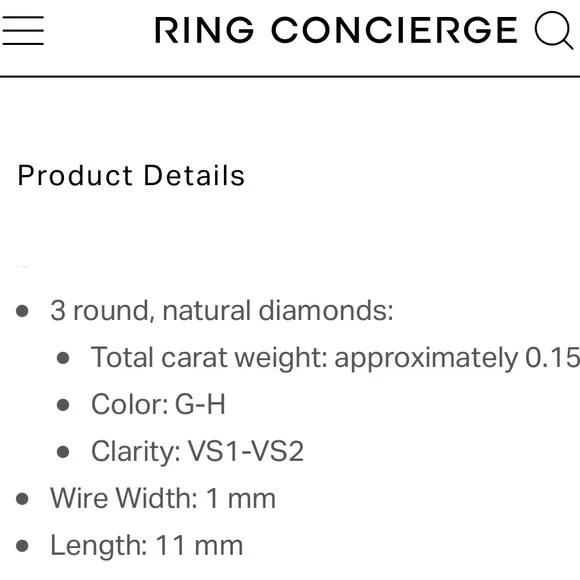Go home via Ring Concierge logo
The height and width of the screenshot is (580, 580).
click(x=335, y=30)
